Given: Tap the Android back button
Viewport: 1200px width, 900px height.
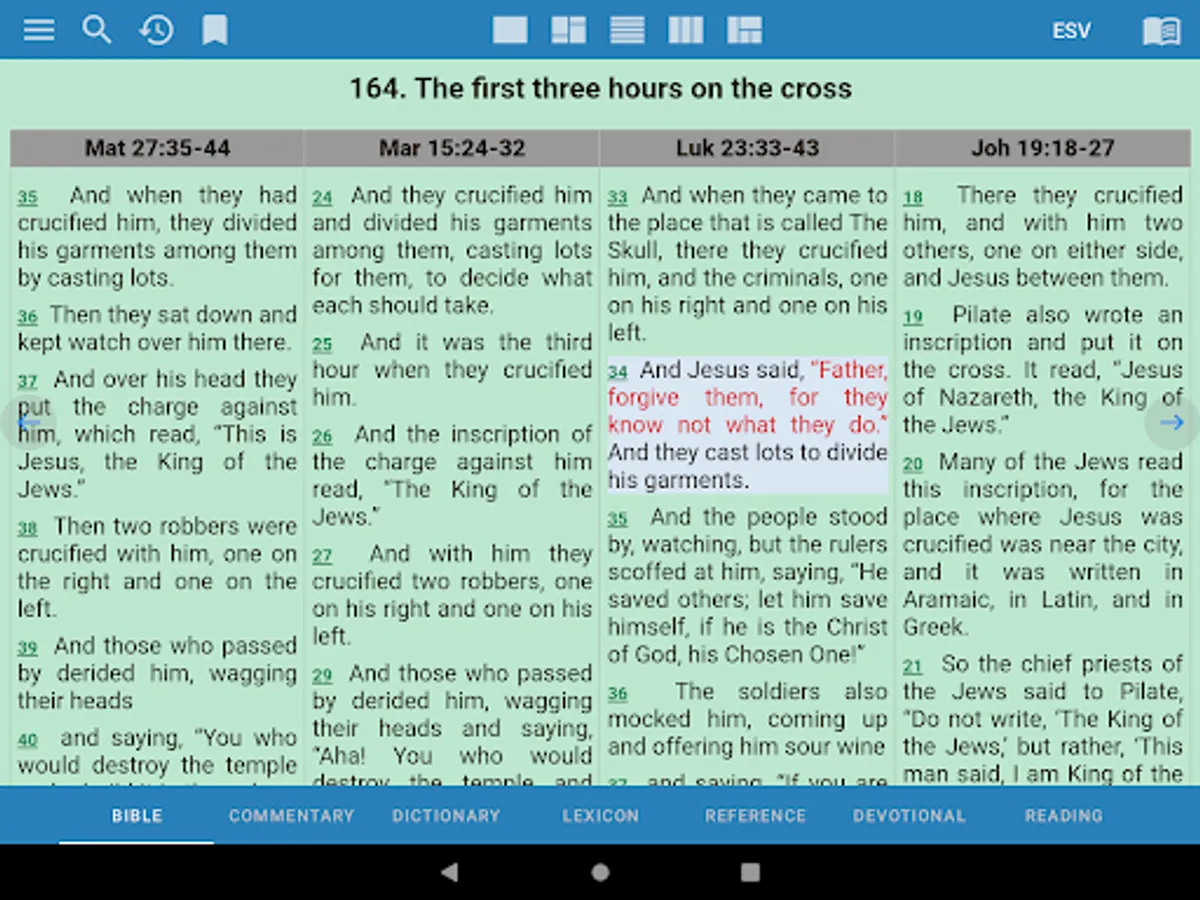Looking at the screenshot, I should point(451,872).
